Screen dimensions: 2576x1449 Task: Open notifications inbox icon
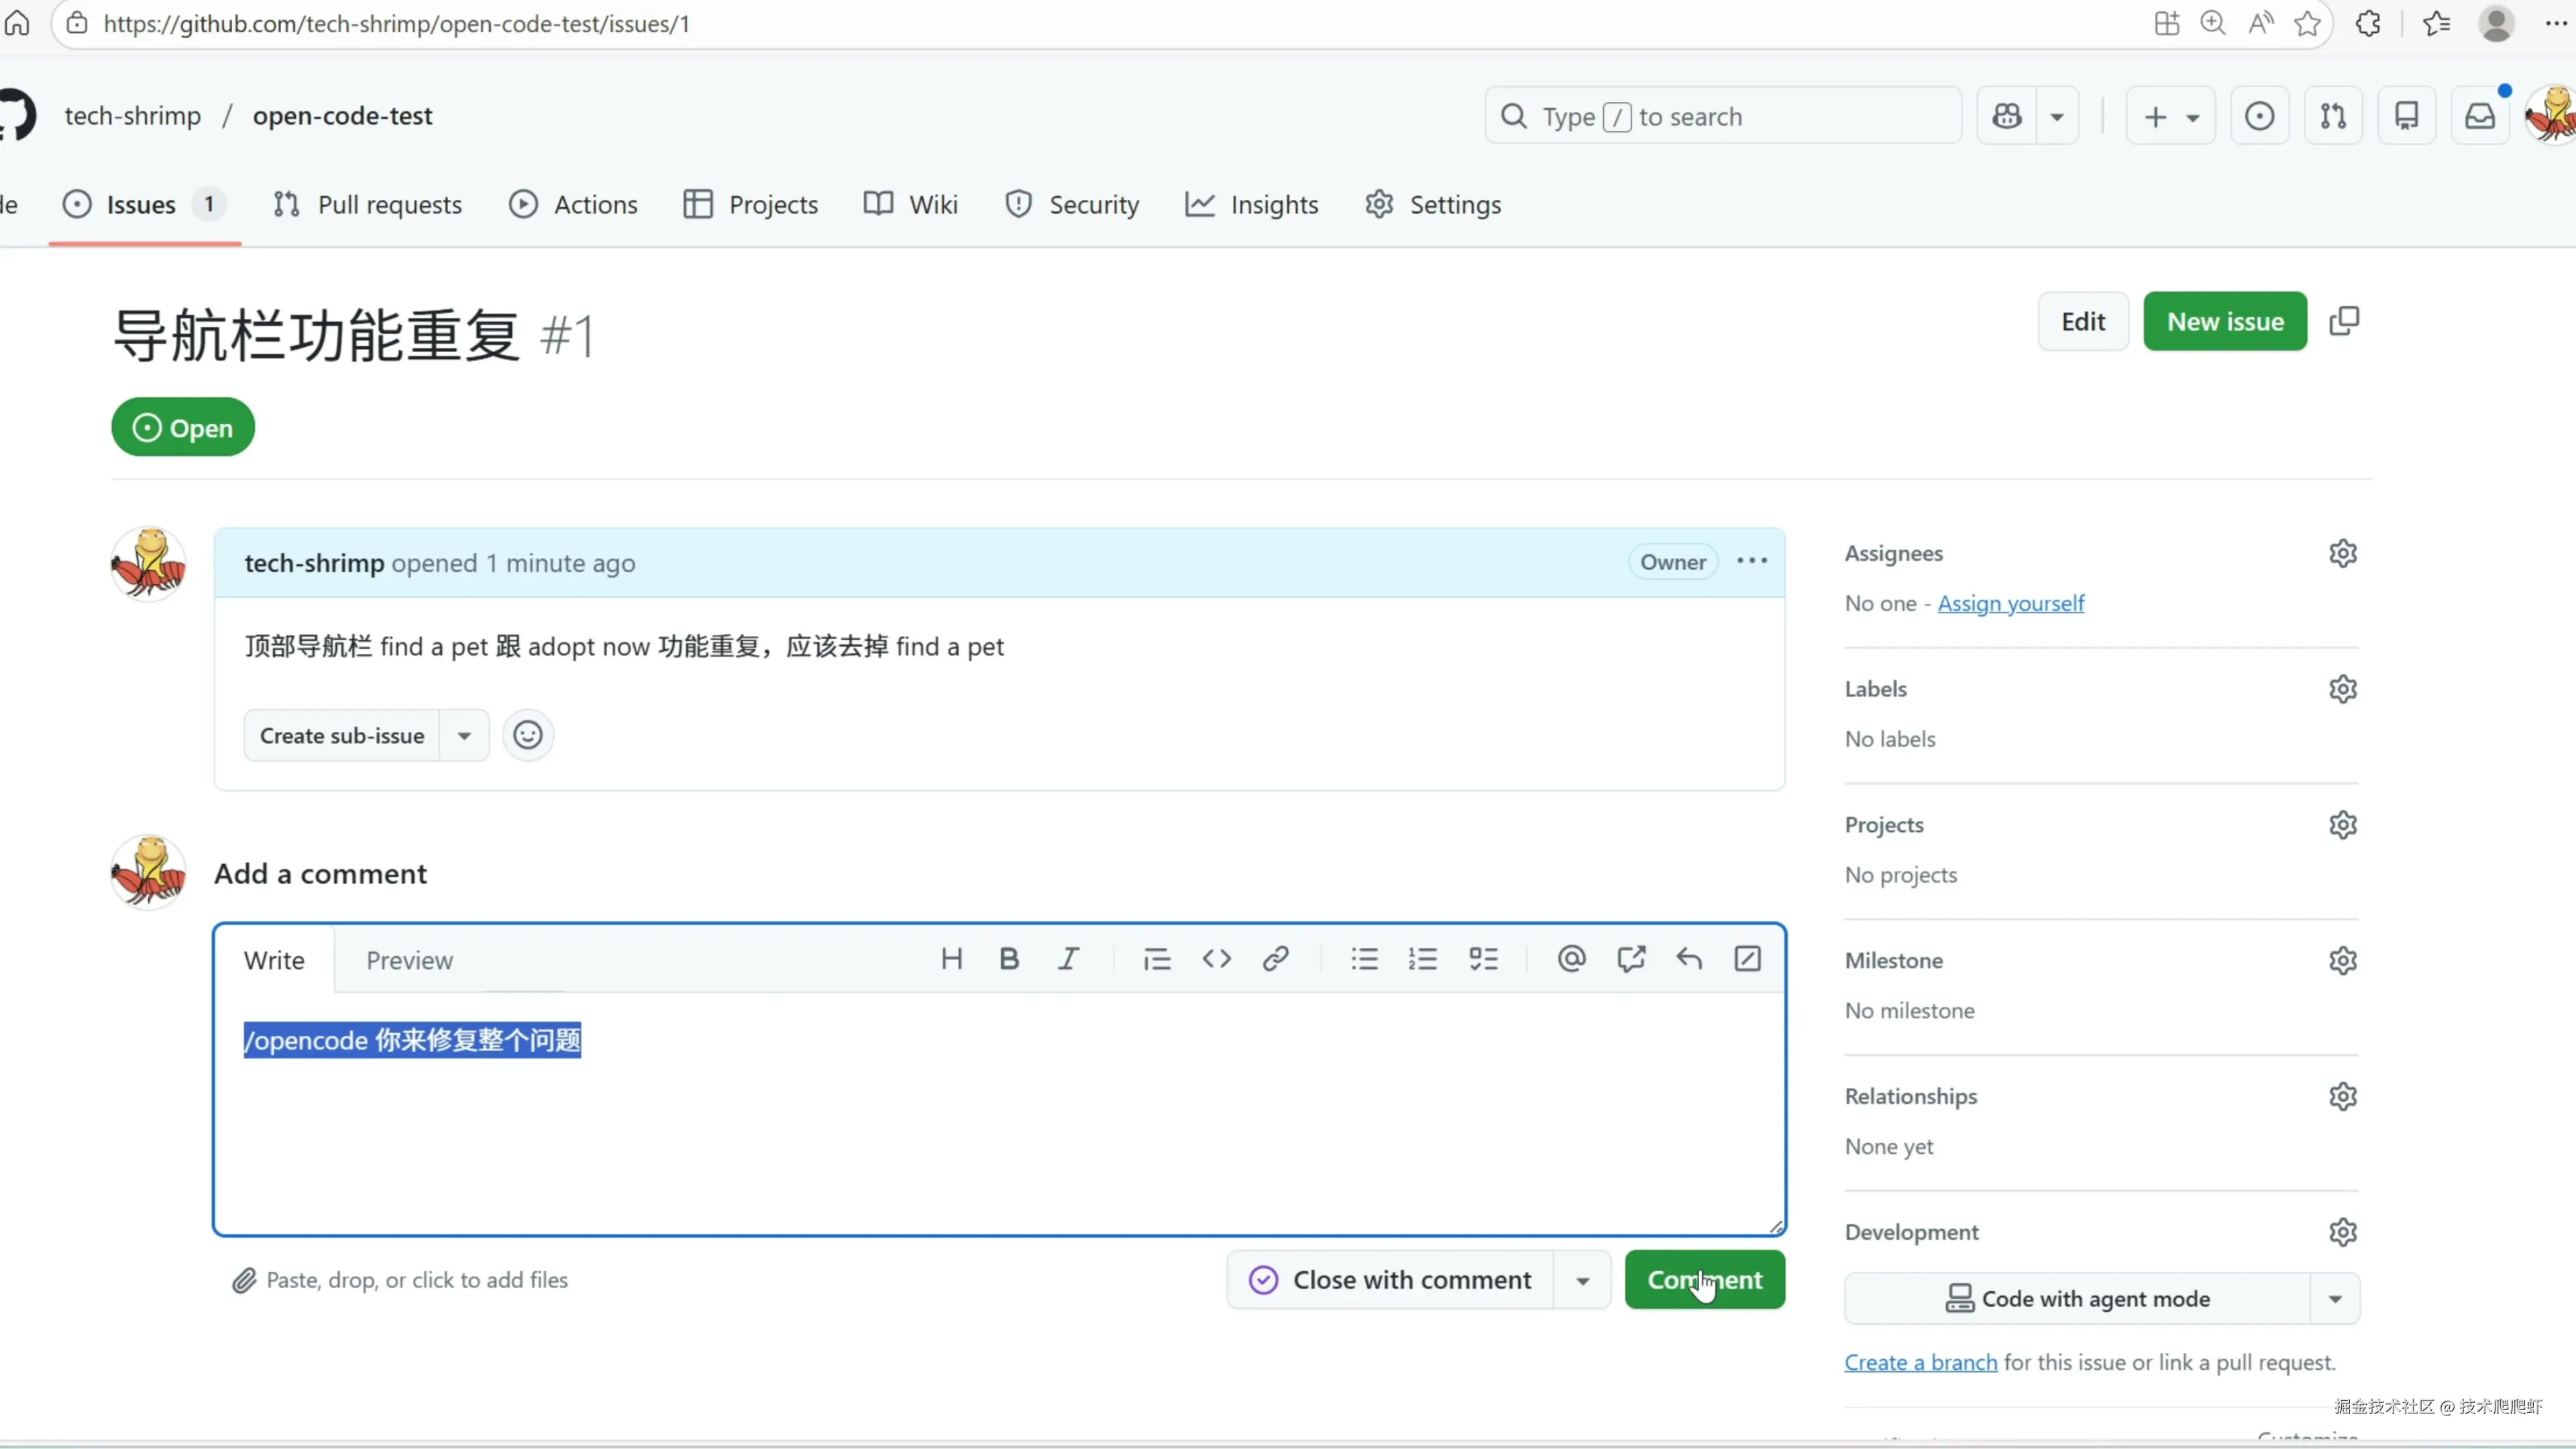(x=2480, y=116)
